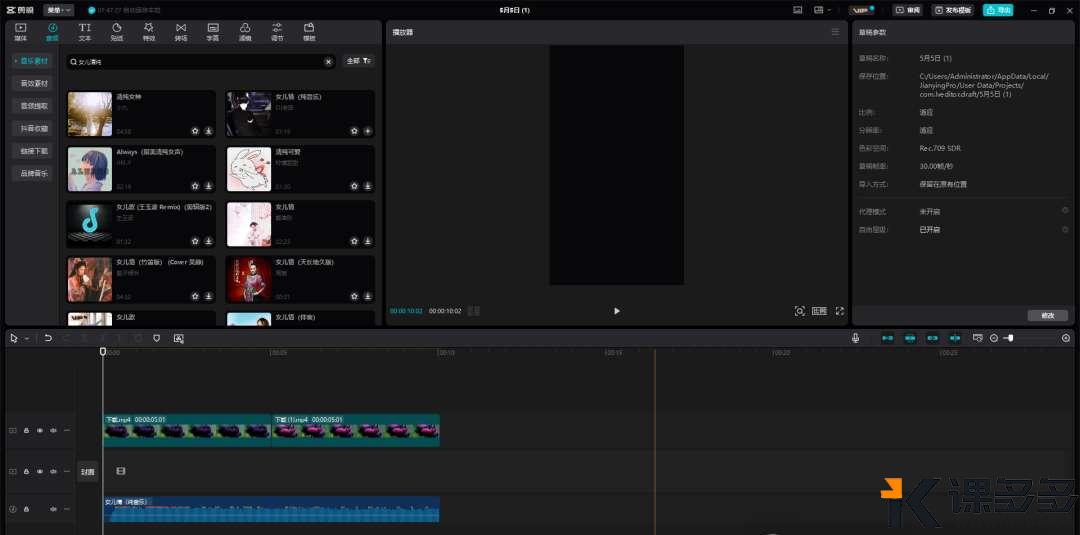Undo the last action

pyautogui.click(x=48, y=338)
